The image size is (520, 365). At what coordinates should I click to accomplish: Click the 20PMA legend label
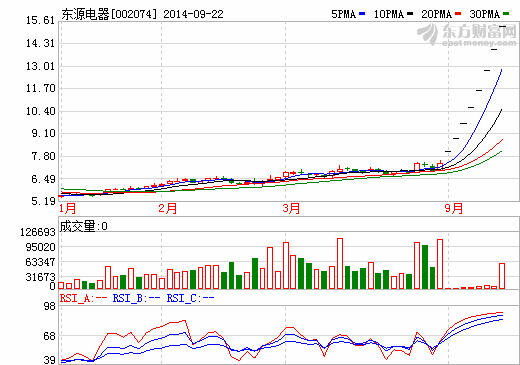point(437,14)
